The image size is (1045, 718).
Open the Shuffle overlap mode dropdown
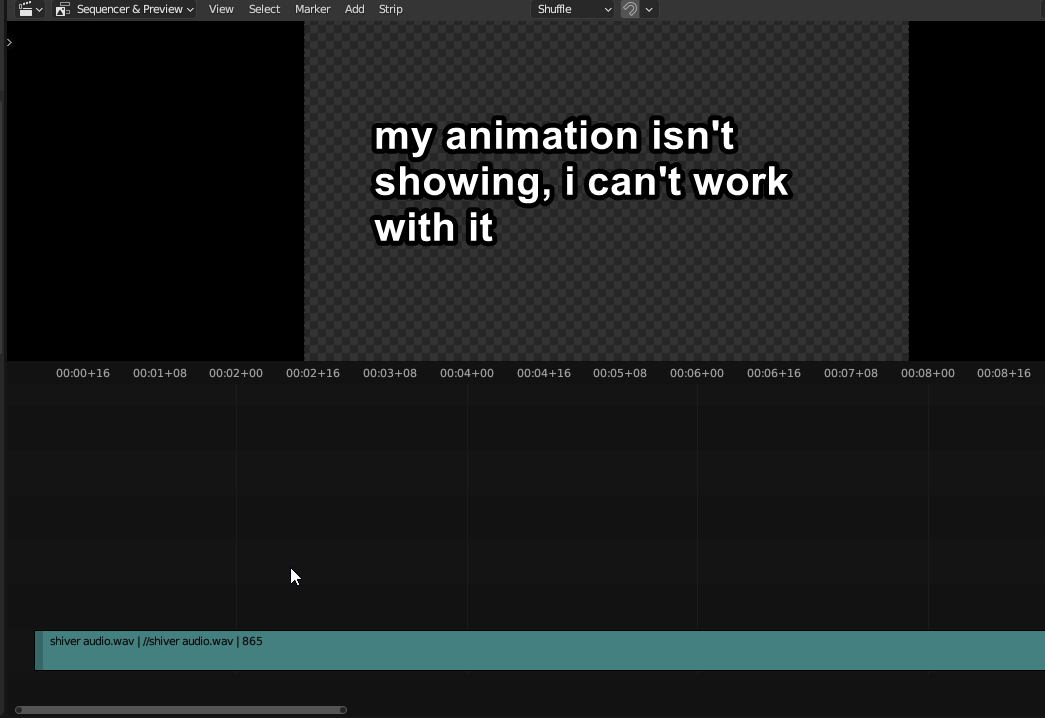click(x=573, y=9)
